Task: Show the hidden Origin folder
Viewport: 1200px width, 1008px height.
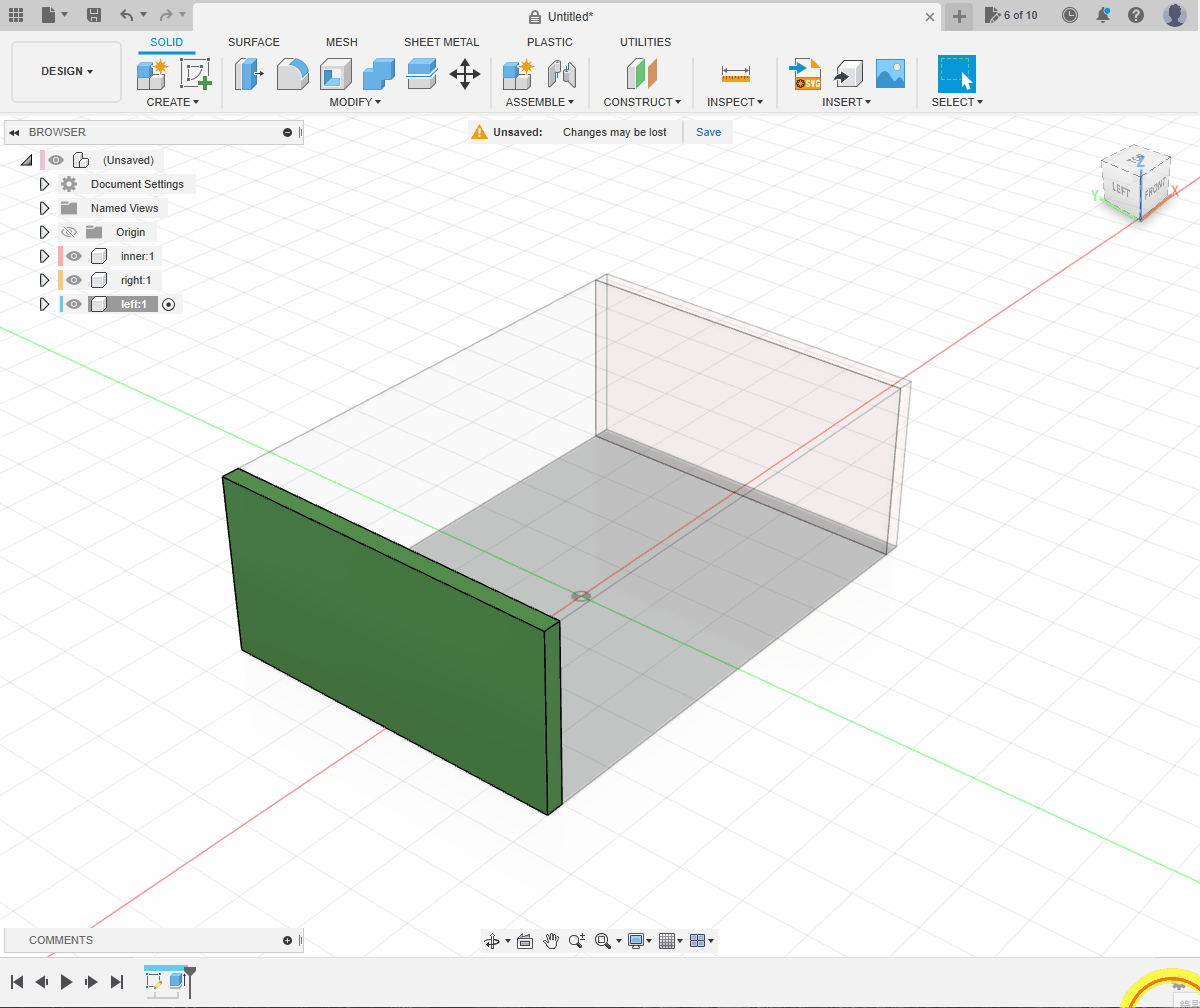Action: pyautogui.click(x=69, y=232)
